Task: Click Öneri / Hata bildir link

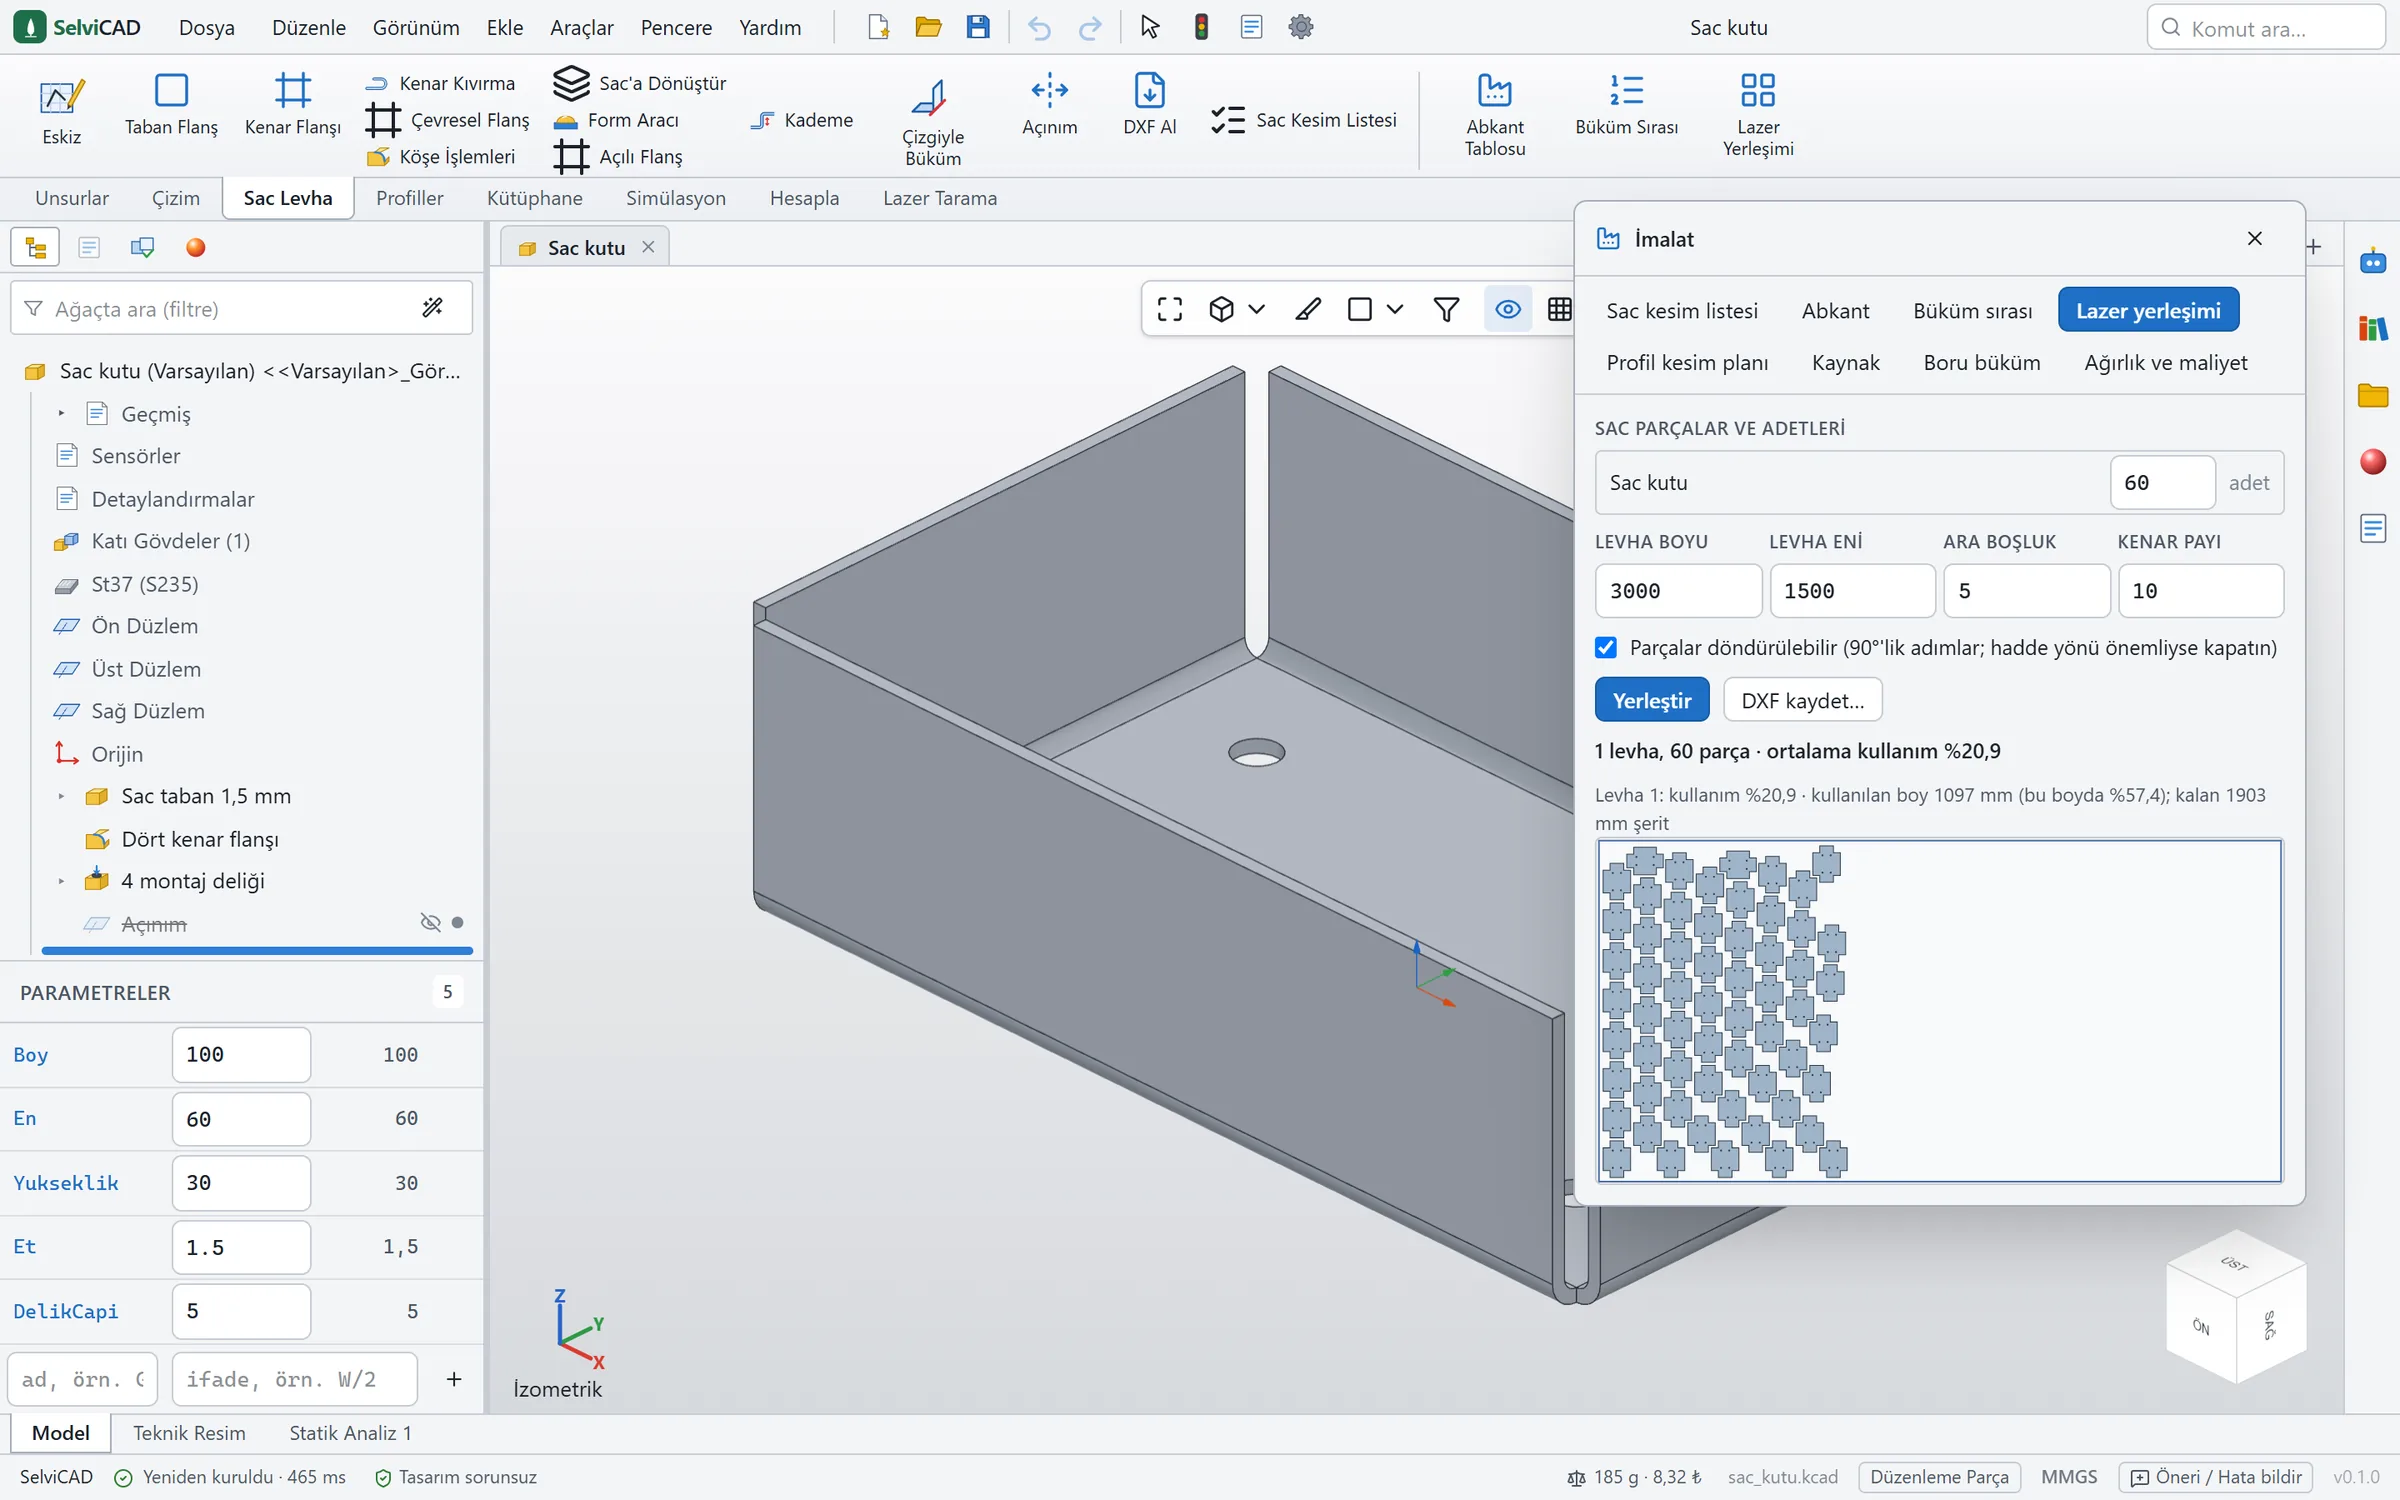Action: pyautogui.click(x=2215, y=1477)
